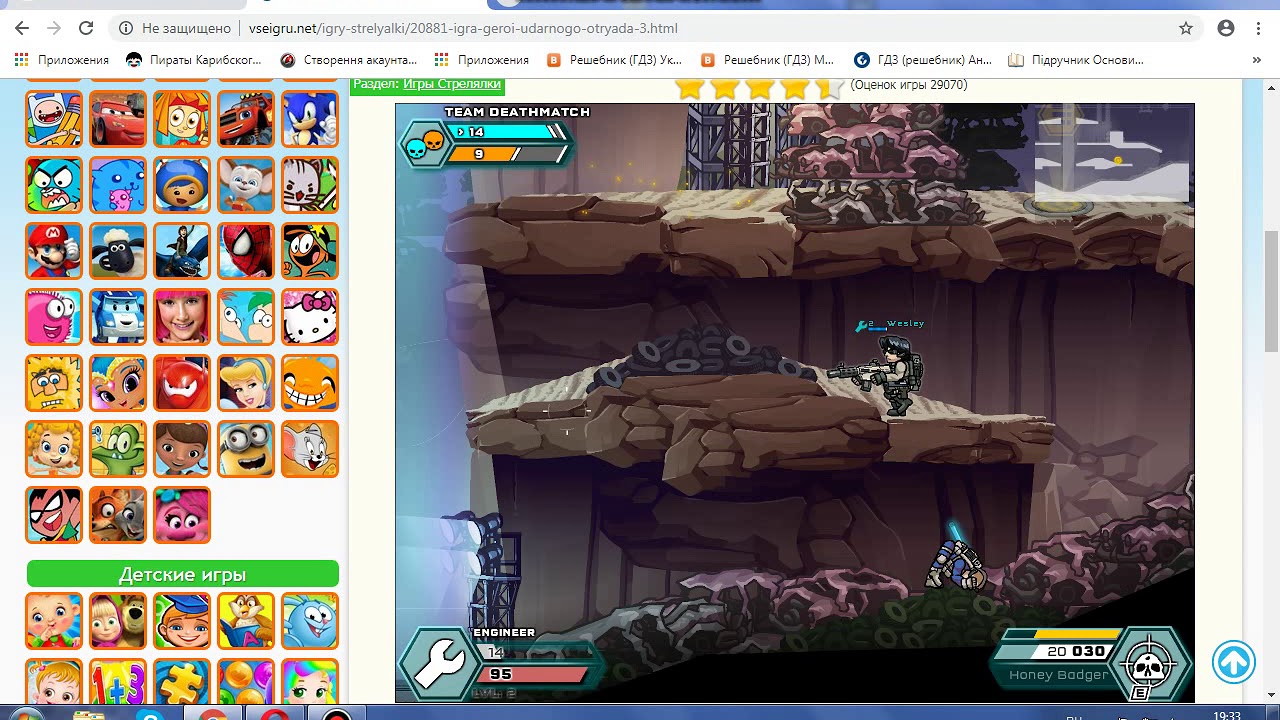Select the pink Trolls Poppy game icon

coord(182,514)
